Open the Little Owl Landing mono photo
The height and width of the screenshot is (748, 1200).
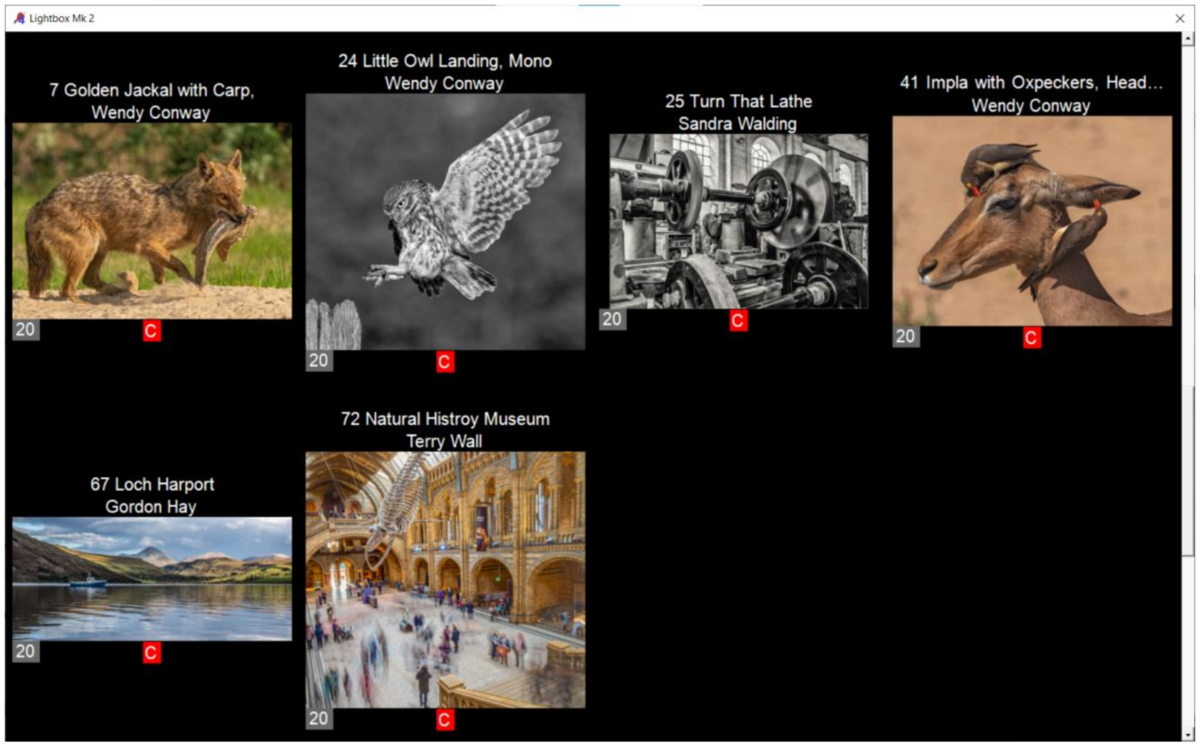(445, 222)
